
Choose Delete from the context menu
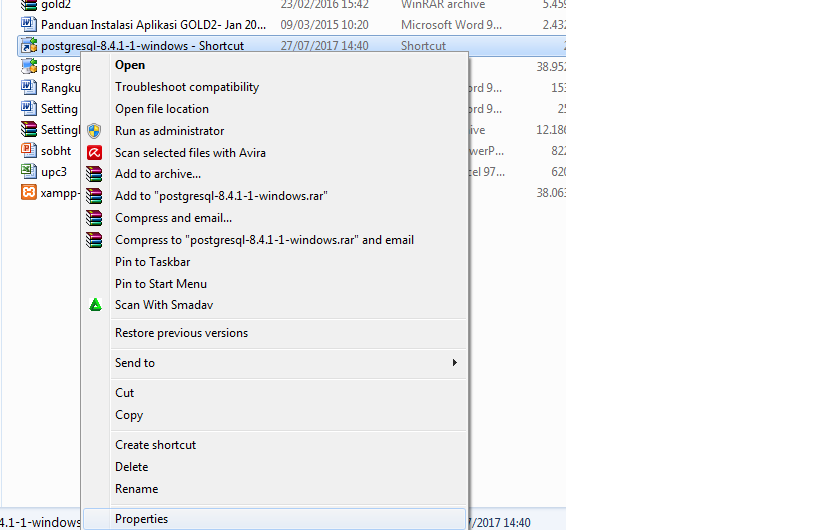click(274, 467)
